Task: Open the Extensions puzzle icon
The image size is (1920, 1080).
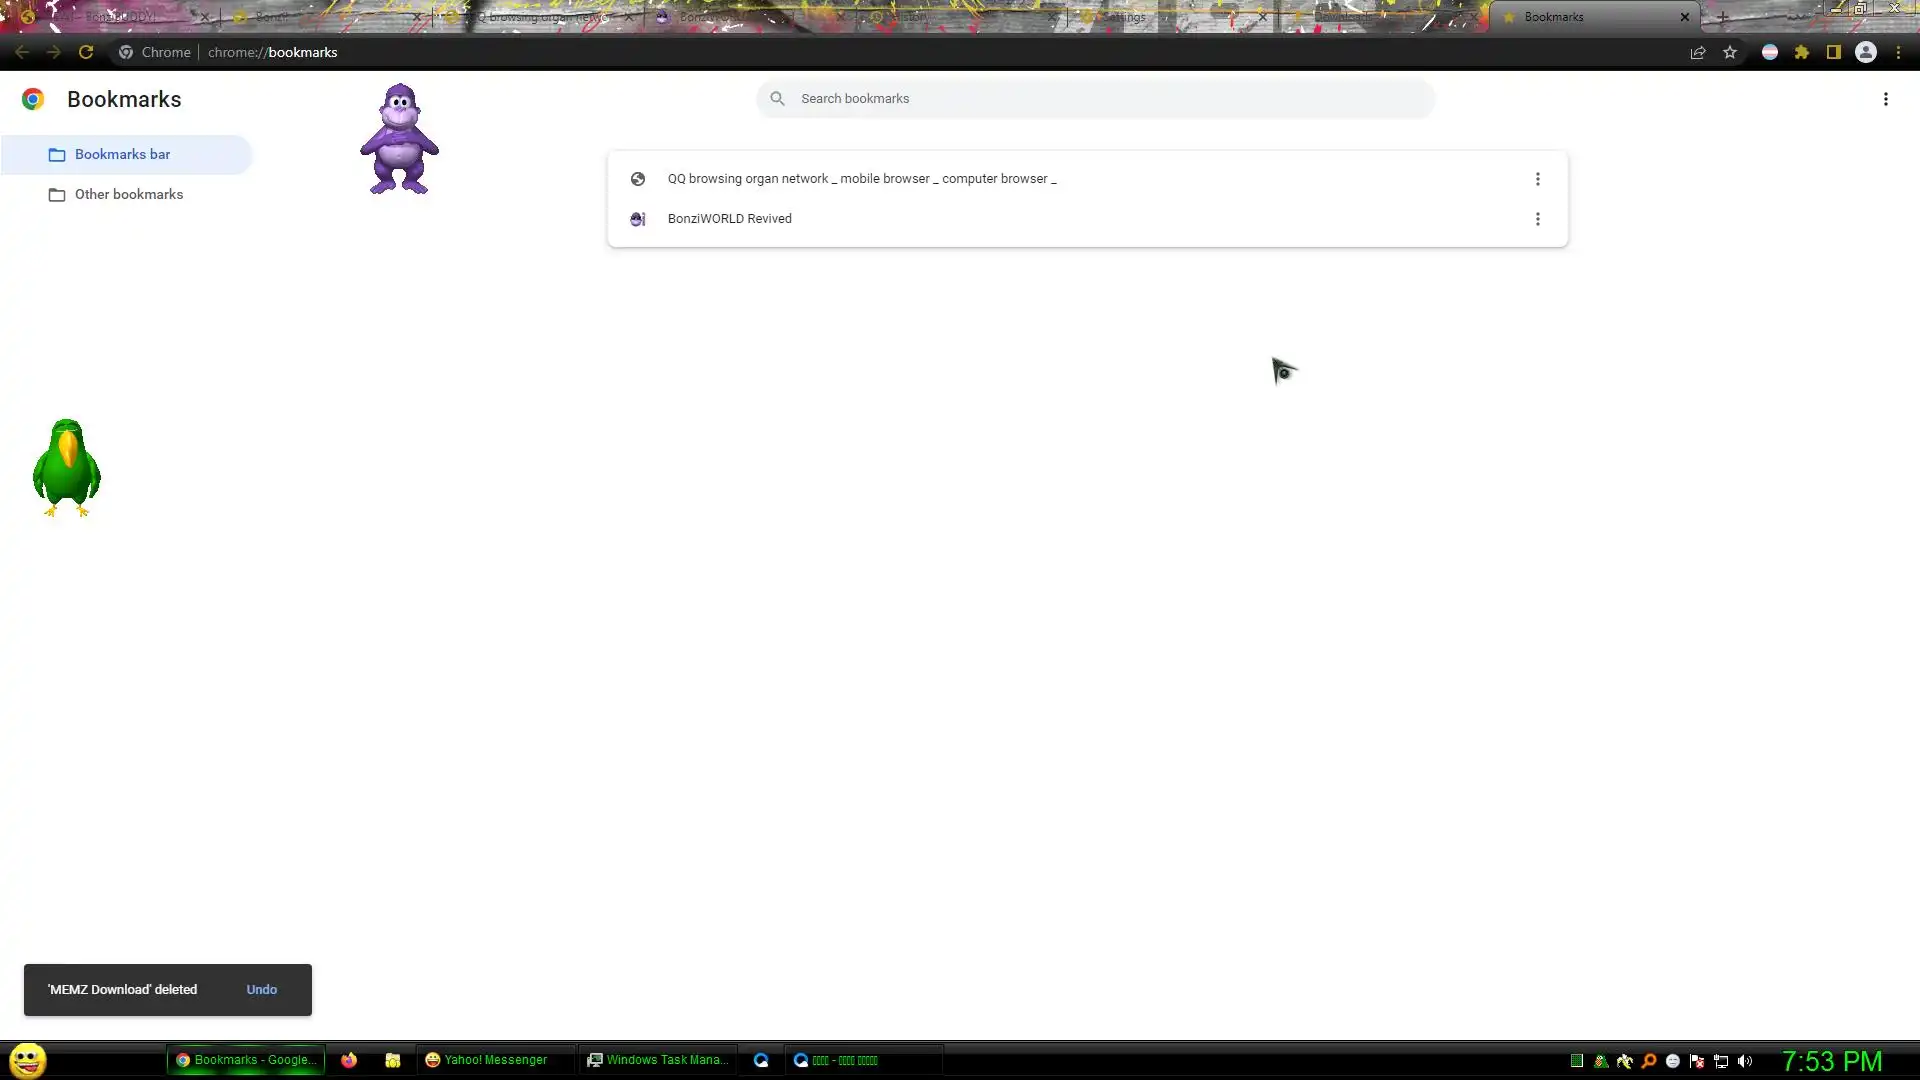Action: tap(1802, 52)
